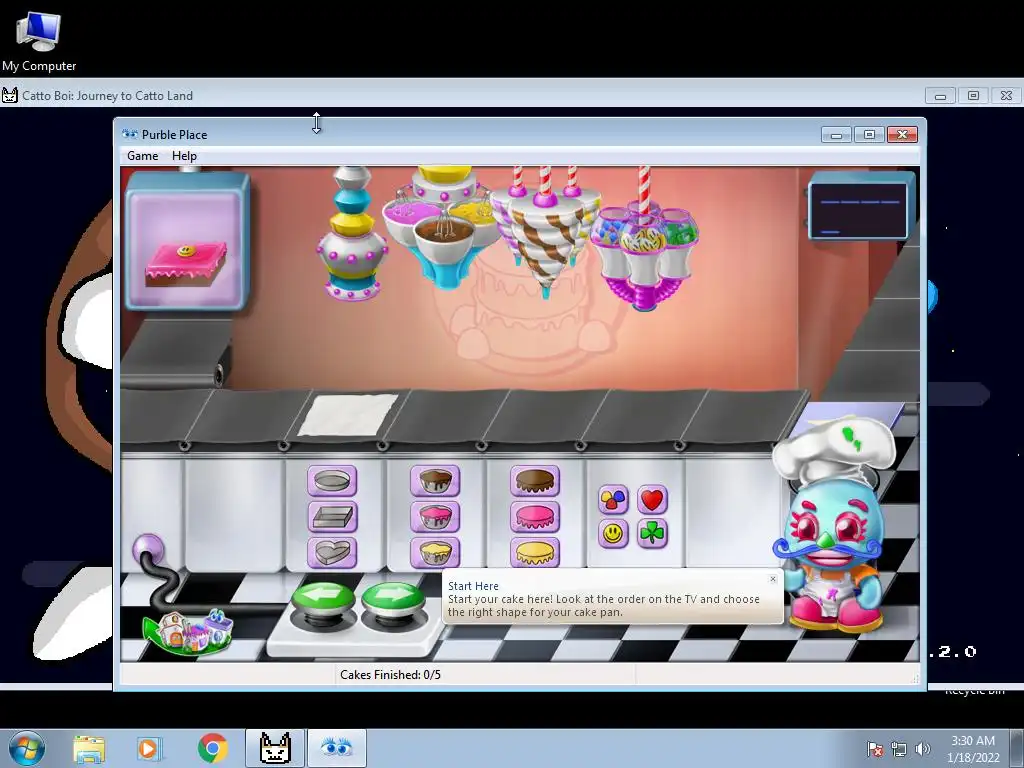Open the Game menu
This screenshot has width=1024, height=768.
click(142, 155)
